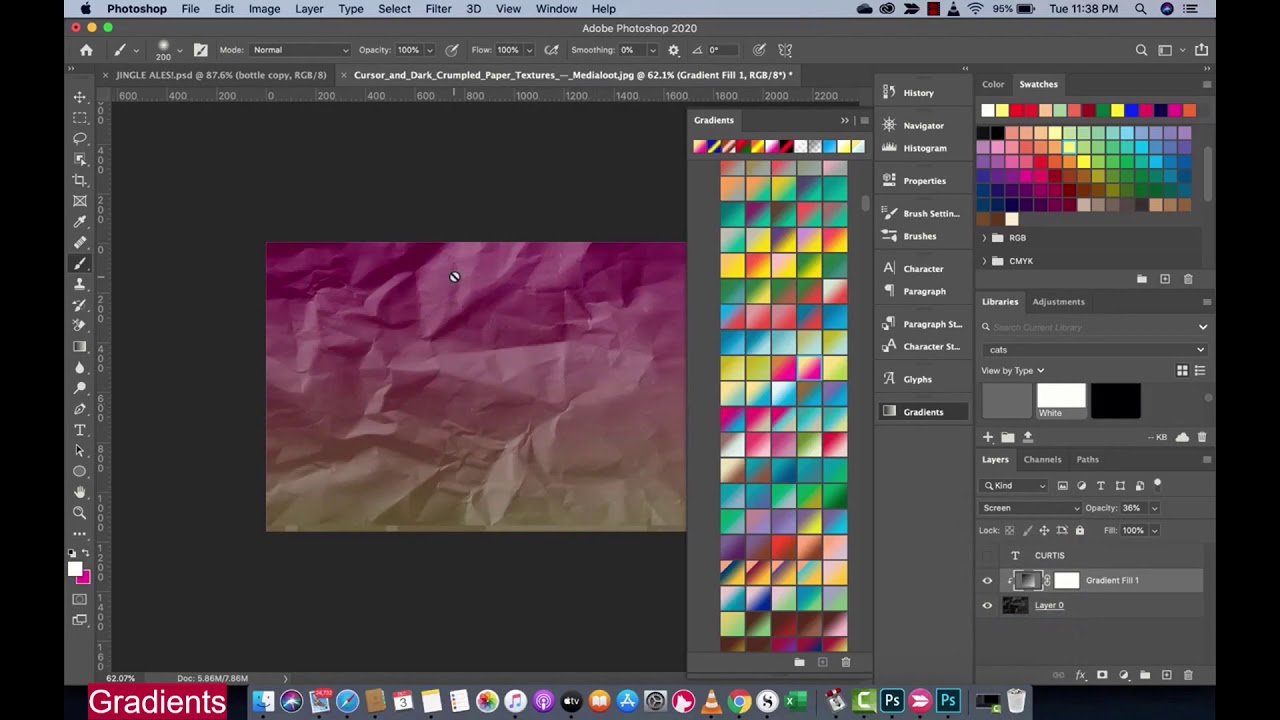1280x720 pixels.
Task: Expand the RGB swatch group
Action: 984,238
